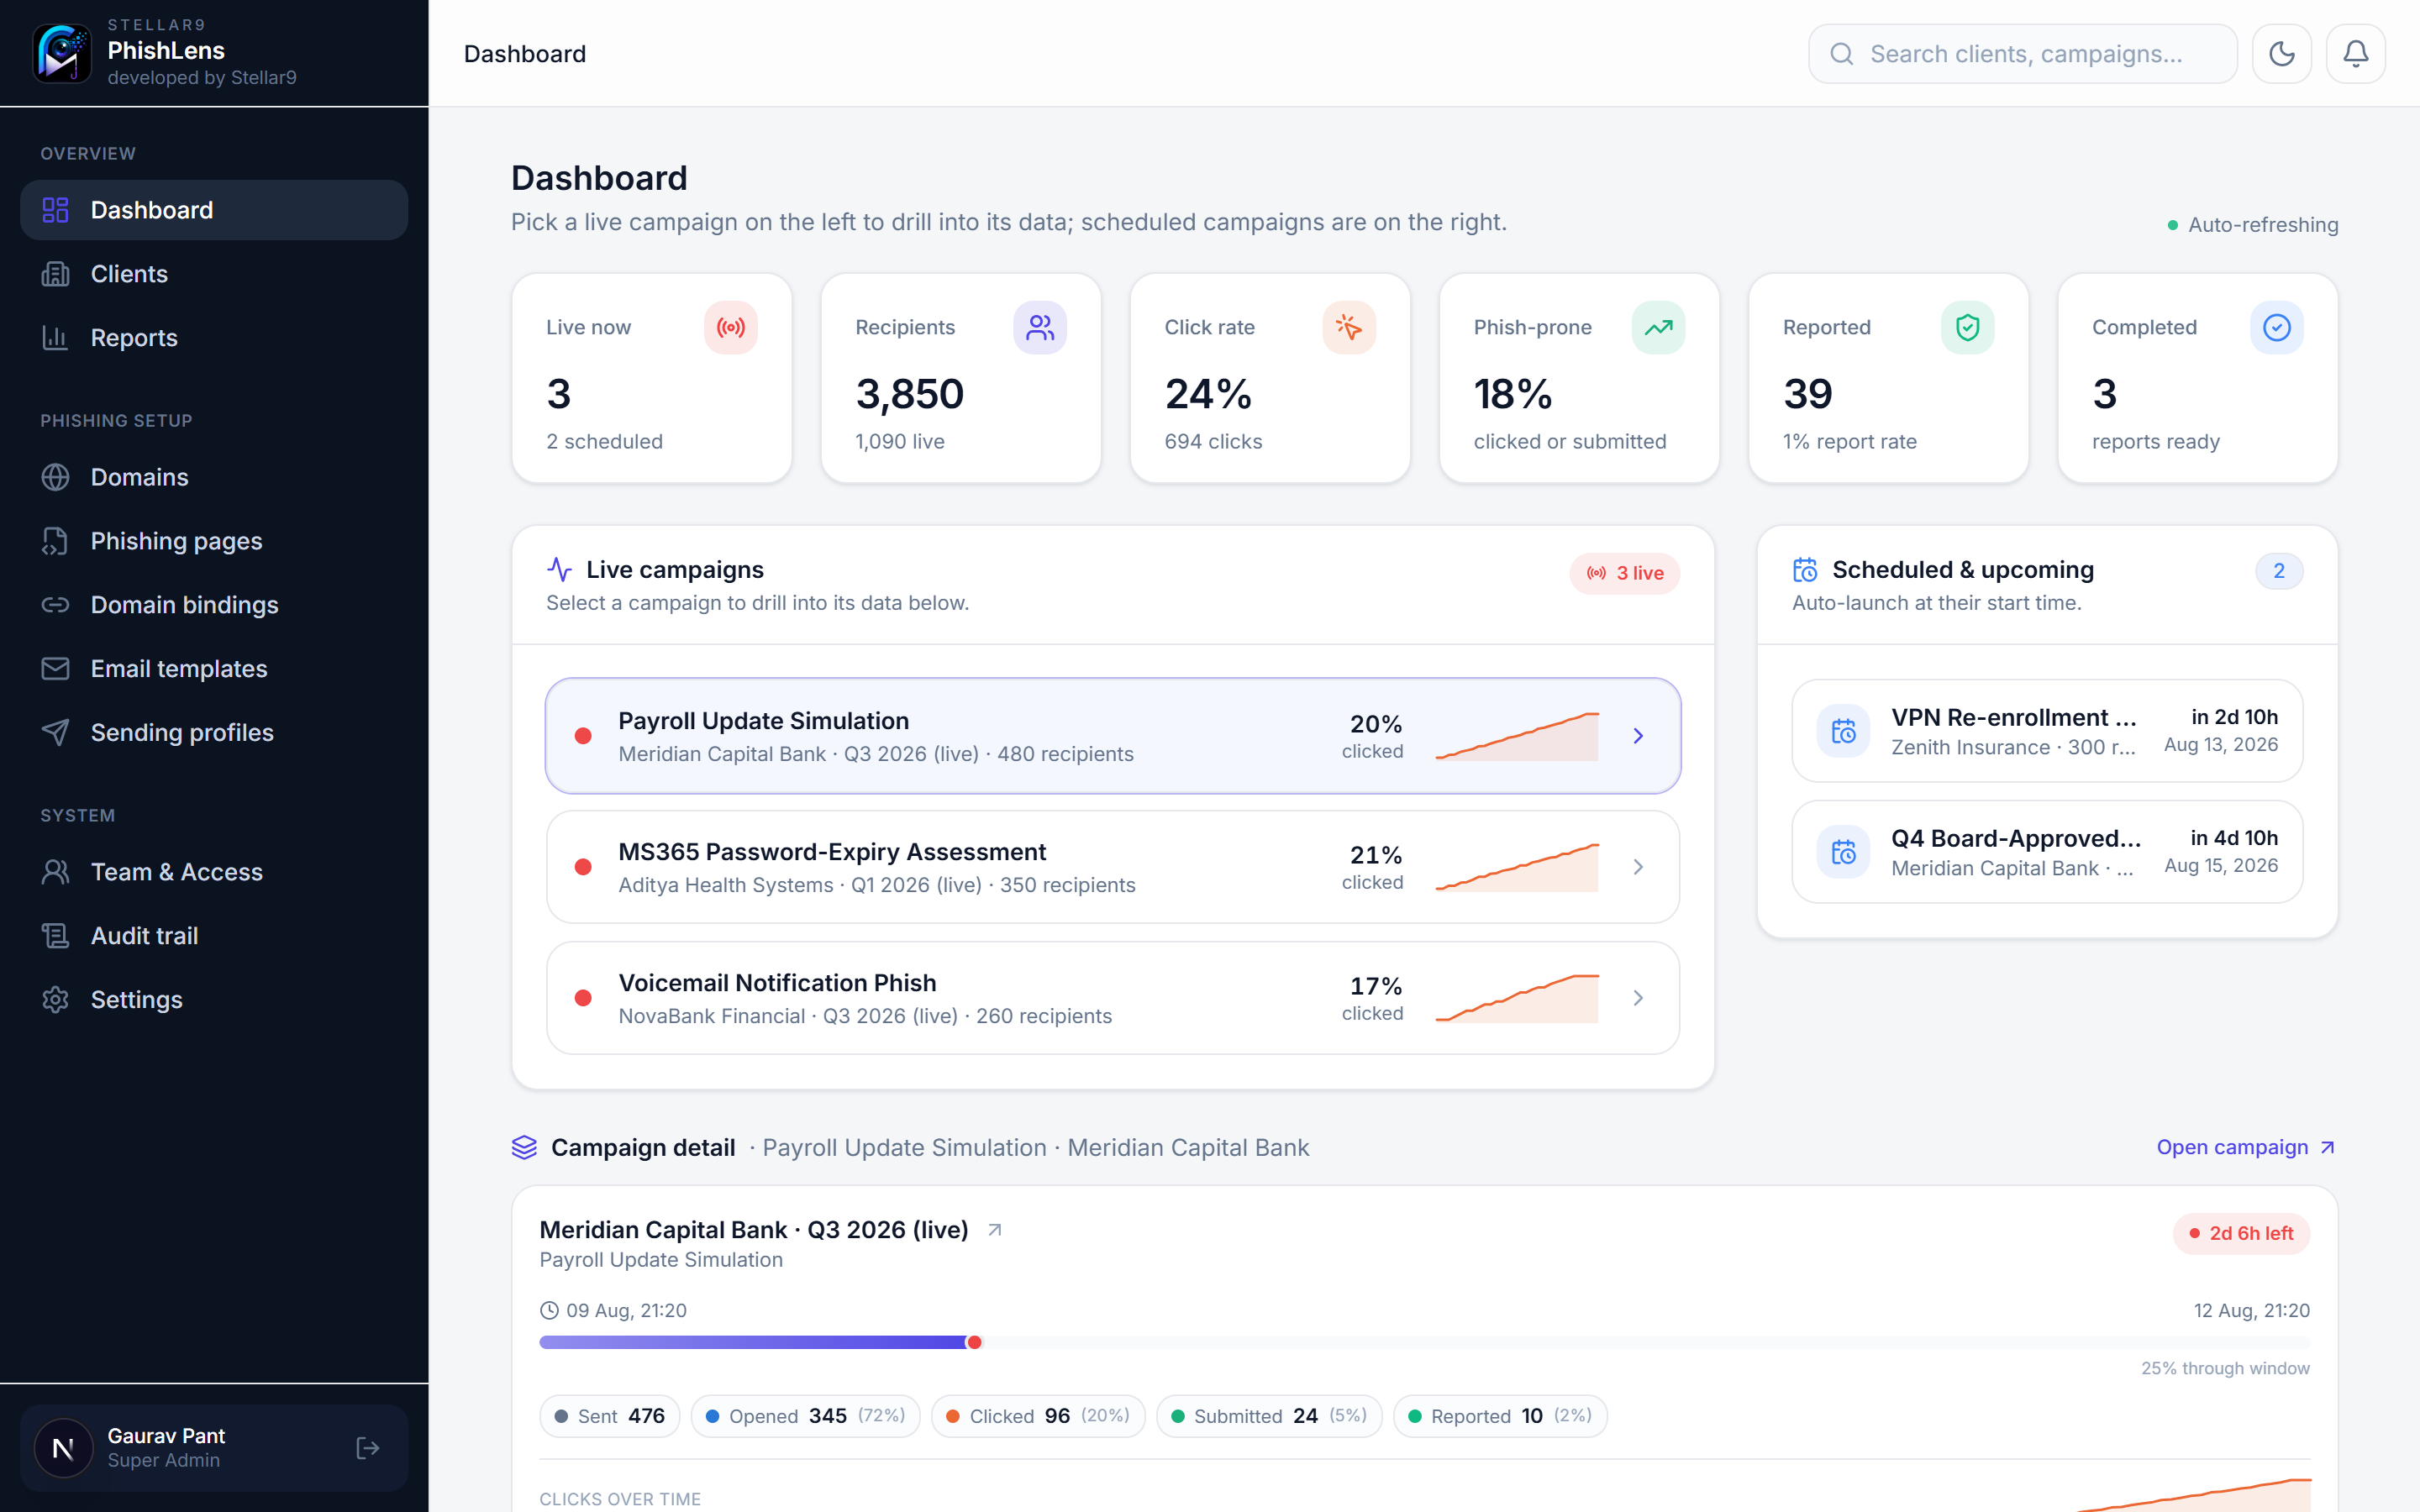Open the Reports sidebar item

214,338
